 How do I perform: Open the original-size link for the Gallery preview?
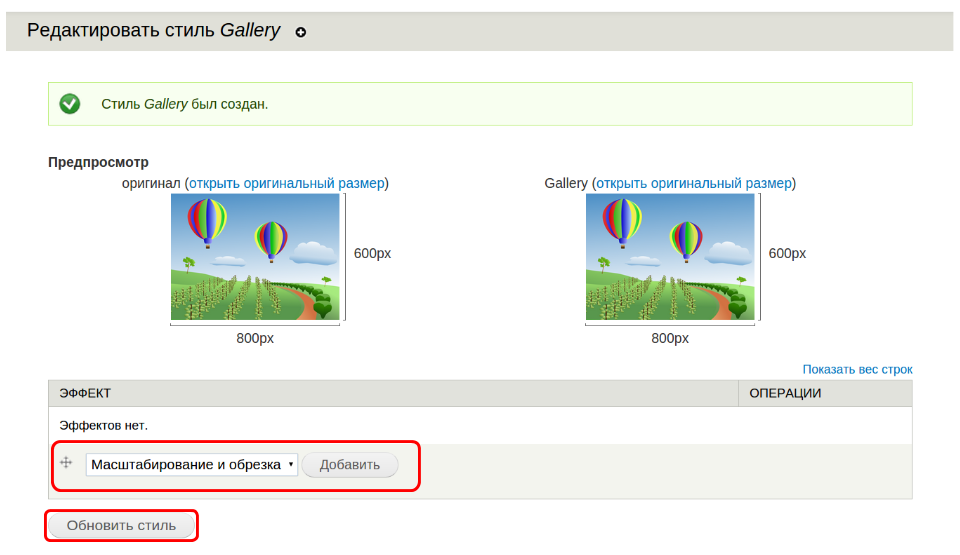tap(694, 183)
